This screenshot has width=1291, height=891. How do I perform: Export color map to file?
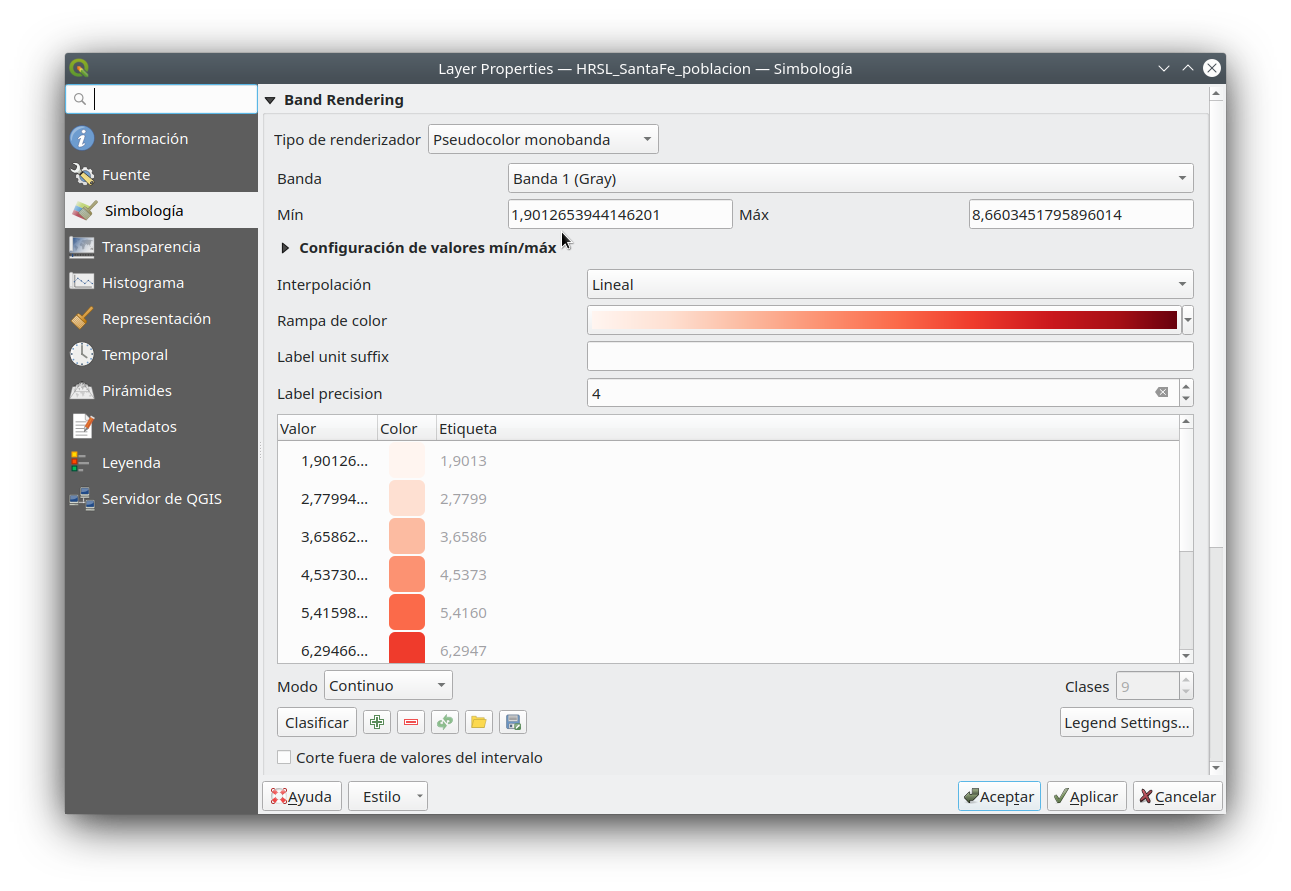pyautogui.click(x=513, y=722)
